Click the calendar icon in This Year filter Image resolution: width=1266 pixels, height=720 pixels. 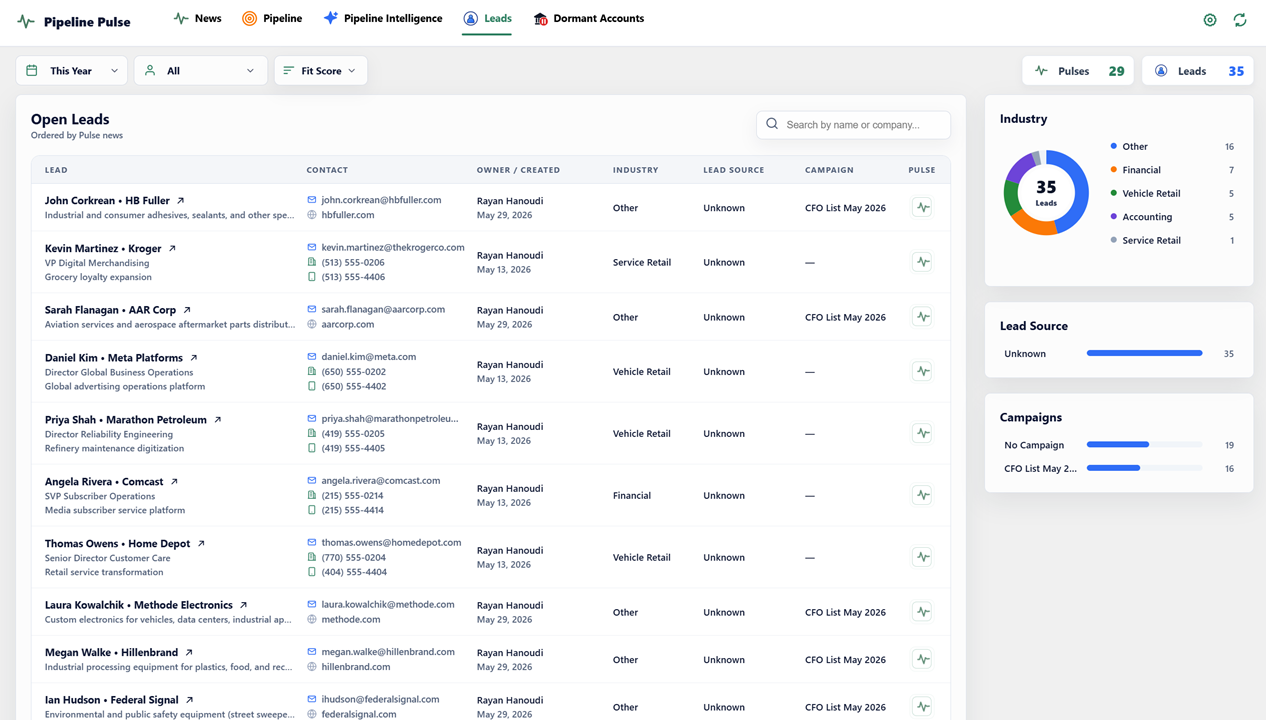click(32, 71)
